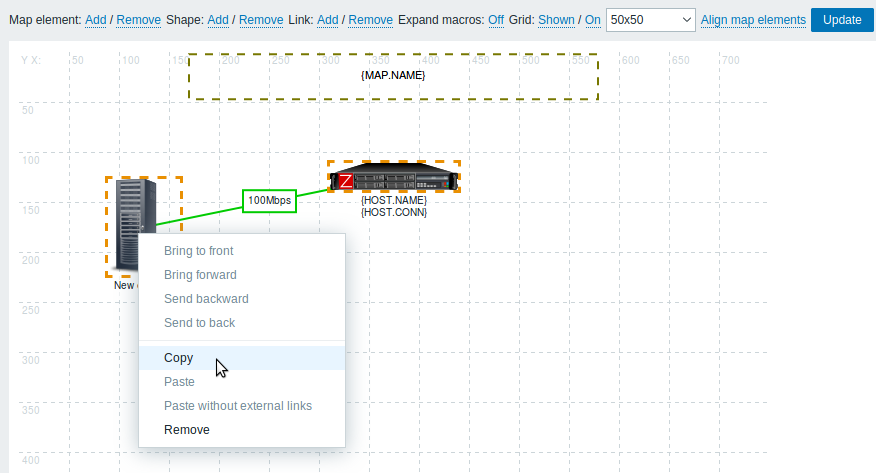The image size is (876, 473).
Task: Click Add next to Map element
Action: click(96, 20)
